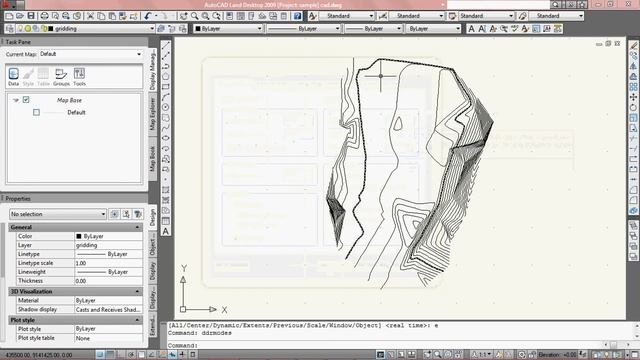Open the Object tab in Properties
The height and width of the screenshot is (360, 640).
(x=153, y=244)
